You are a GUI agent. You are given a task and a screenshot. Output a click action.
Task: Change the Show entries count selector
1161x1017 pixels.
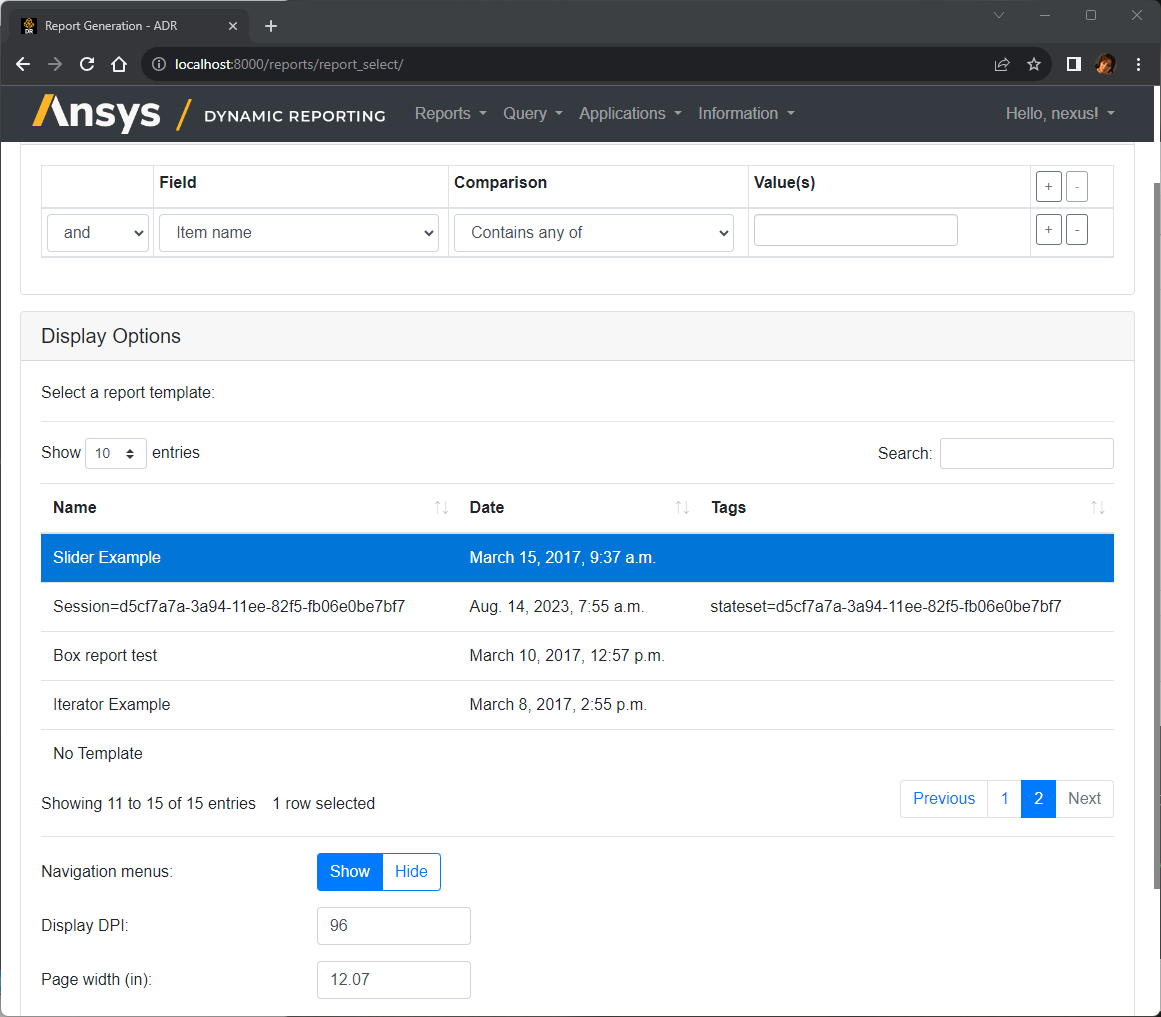point(116,453)
